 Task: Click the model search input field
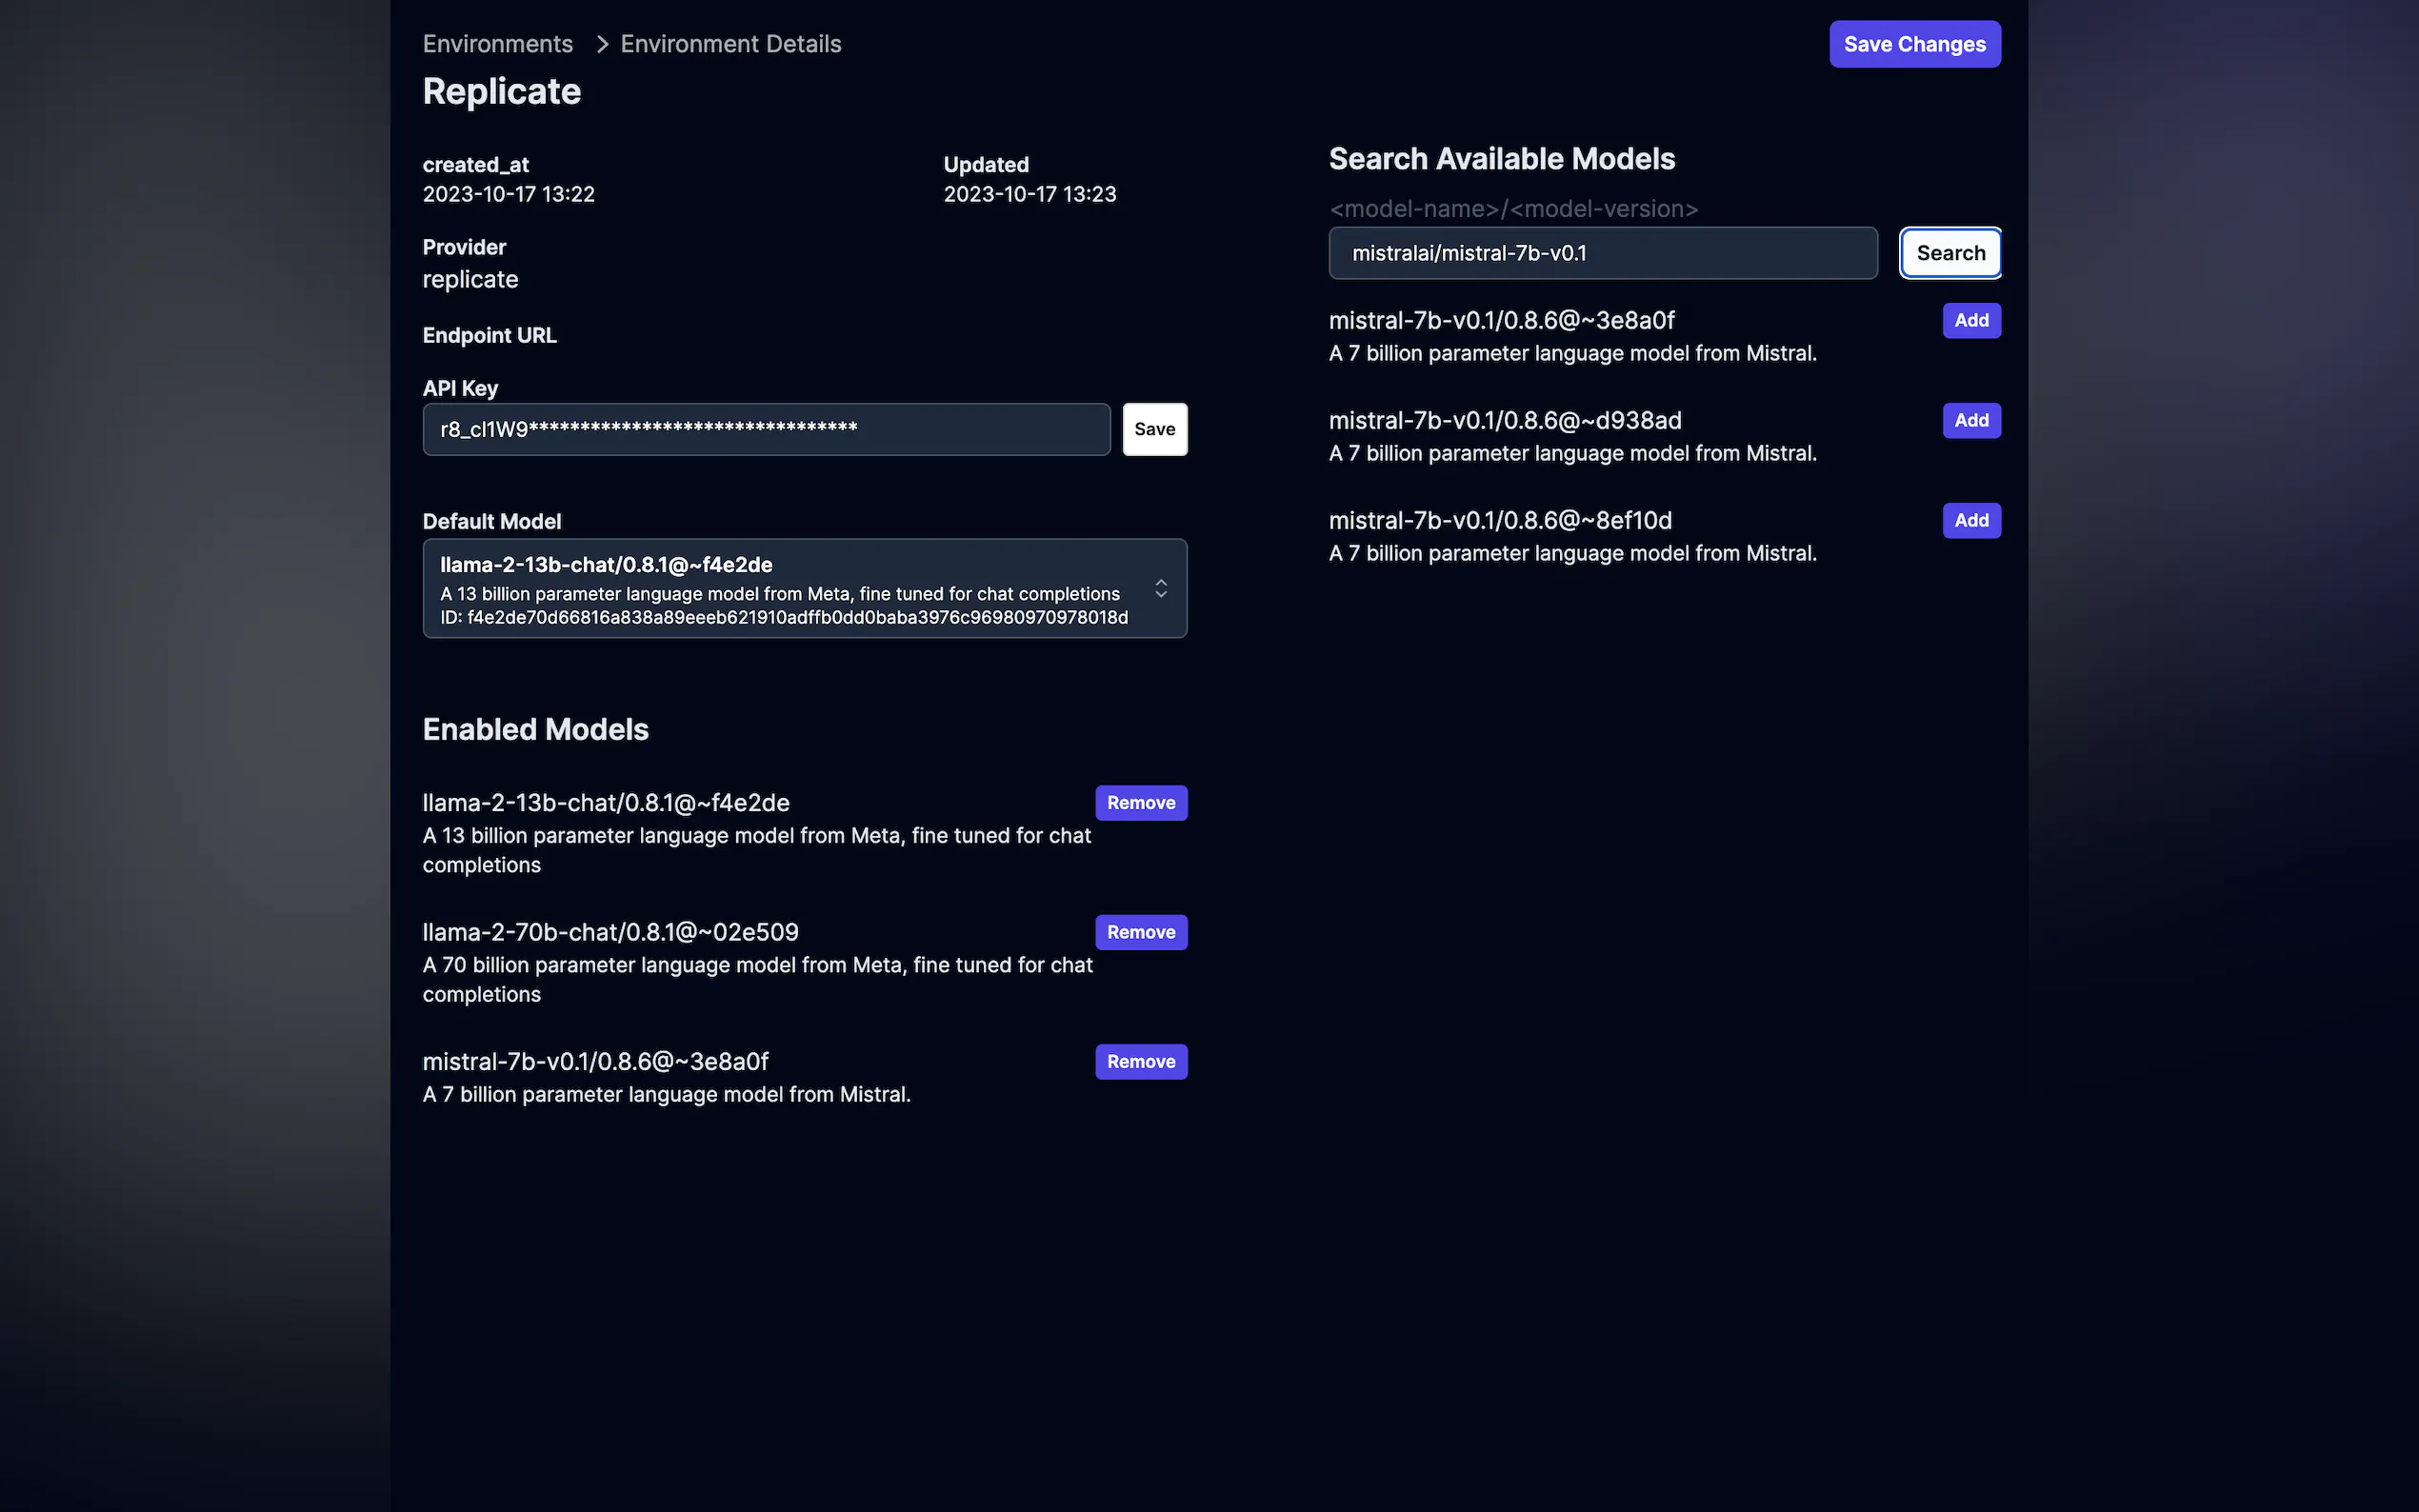point(1602,253)
